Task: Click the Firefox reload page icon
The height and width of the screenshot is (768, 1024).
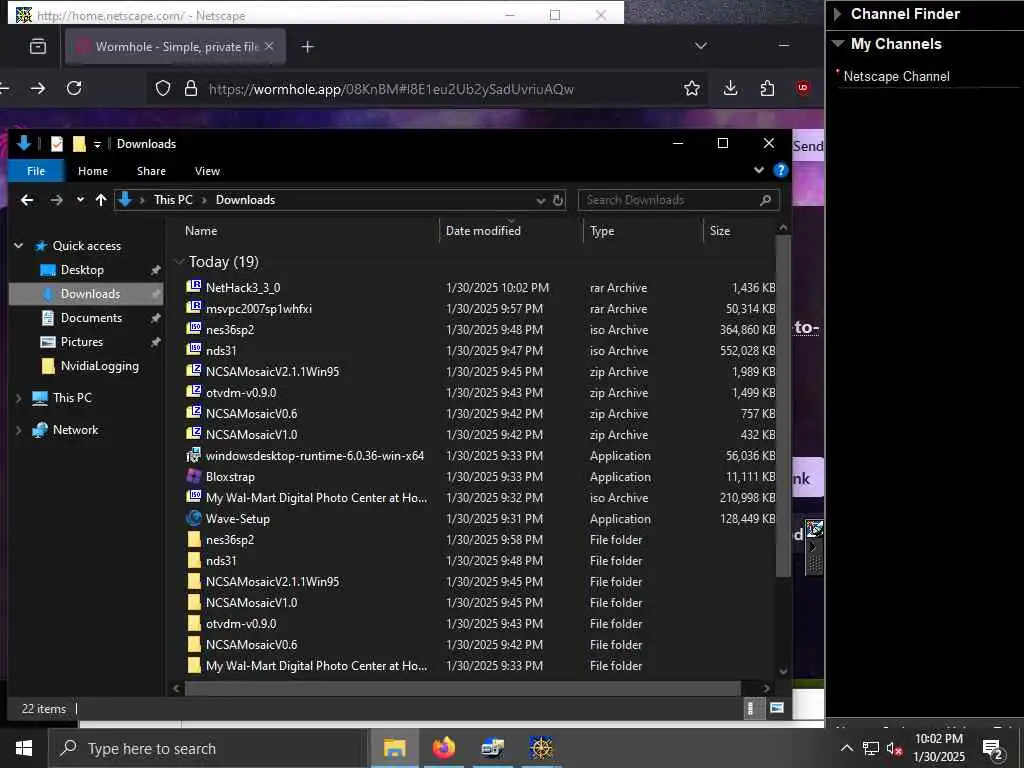Action: [x=74, y=88]
